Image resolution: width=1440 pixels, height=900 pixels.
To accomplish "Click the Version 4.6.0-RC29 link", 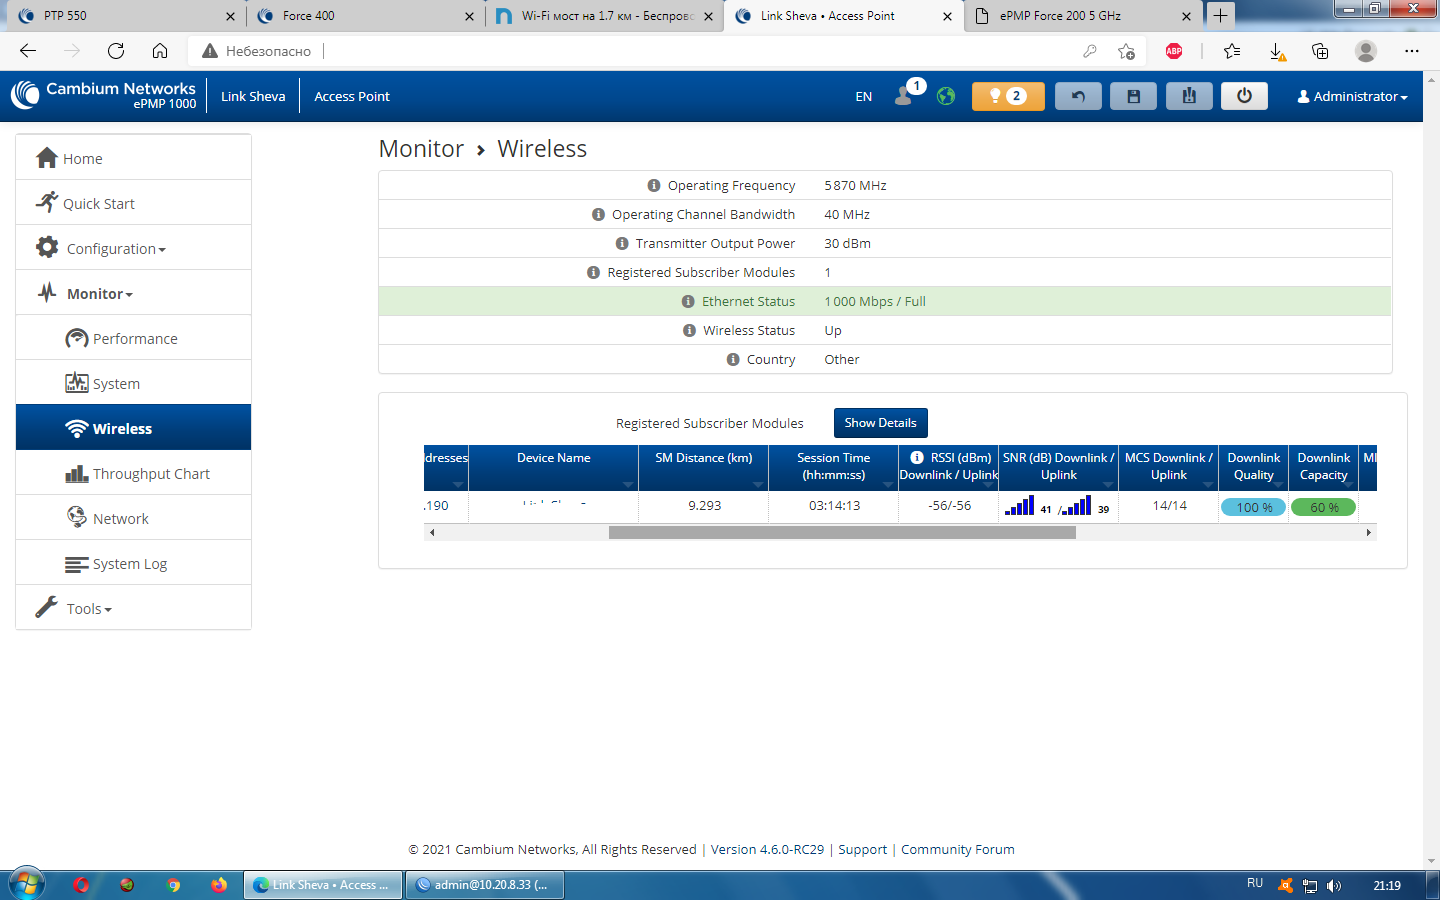I will tap(767, 849).
